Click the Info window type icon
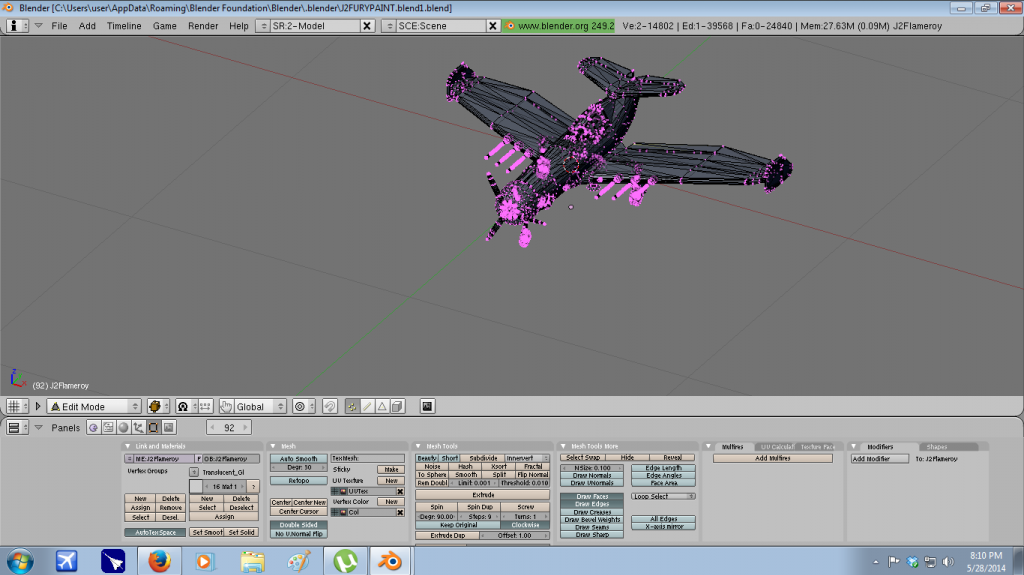Screen dimensions: 1024x575 [x=17, y=26]
